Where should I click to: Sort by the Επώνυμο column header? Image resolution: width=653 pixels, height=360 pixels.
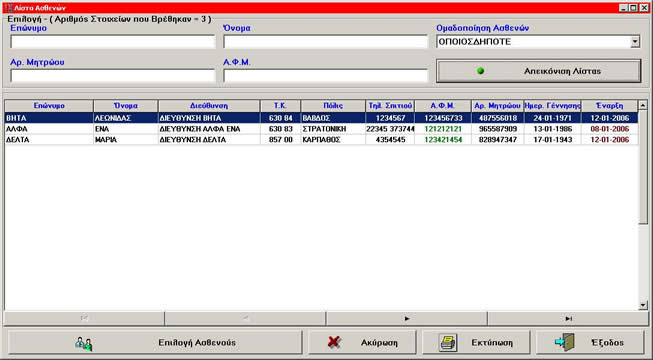tap(49, 106)
